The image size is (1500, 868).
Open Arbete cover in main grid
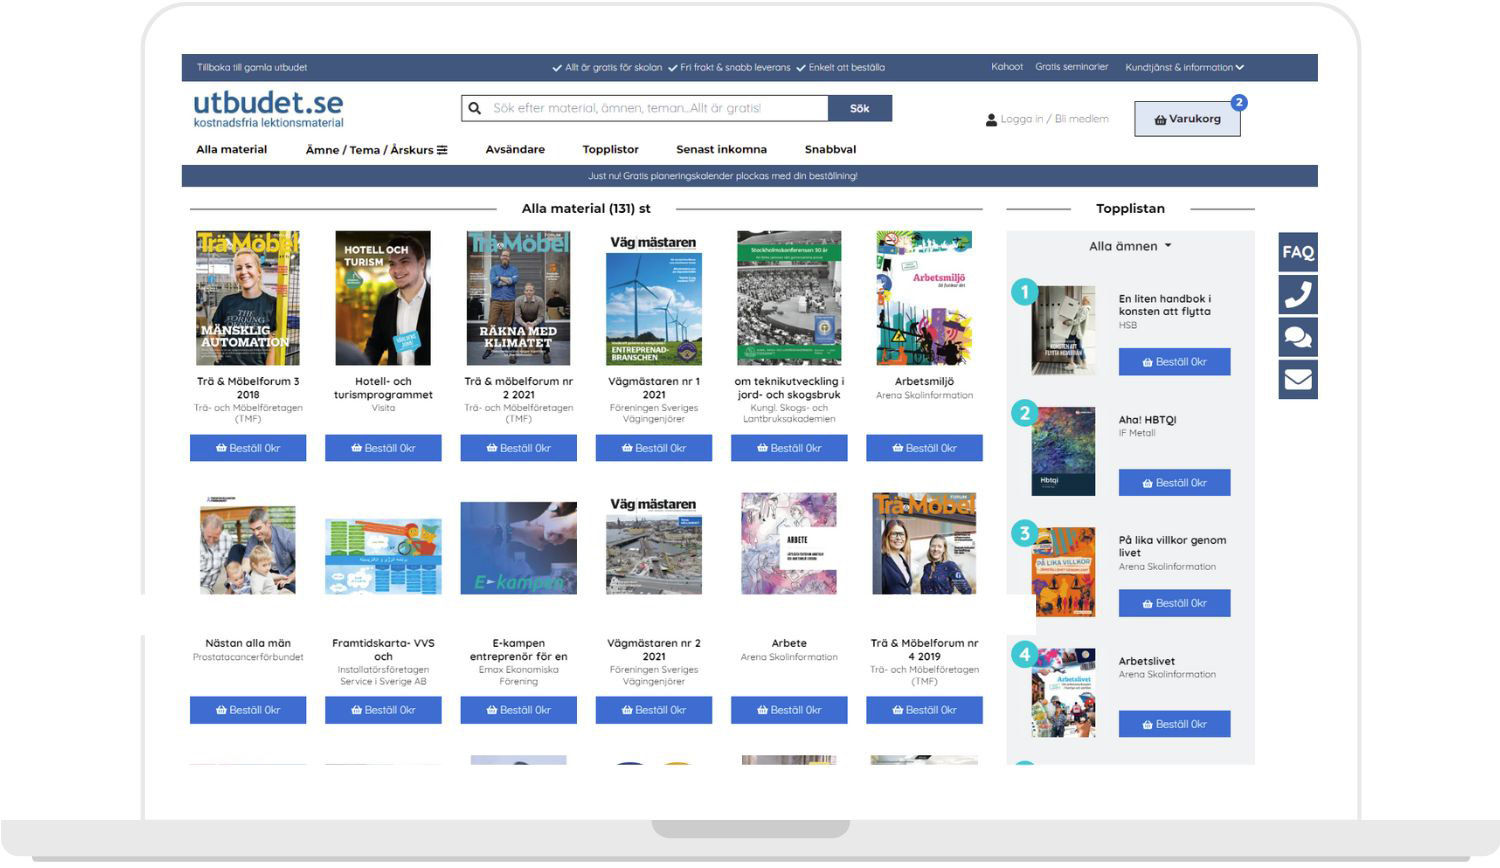pyautogui.click(x=789, y=544)
